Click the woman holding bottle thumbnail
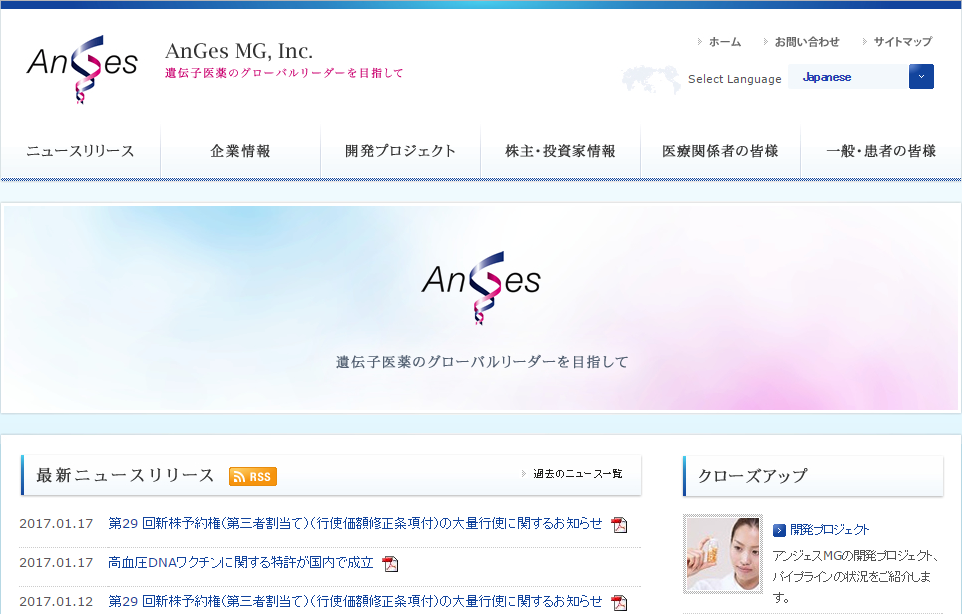The height and width of the screenshot is (614, 962). click(x=723, y=554)
